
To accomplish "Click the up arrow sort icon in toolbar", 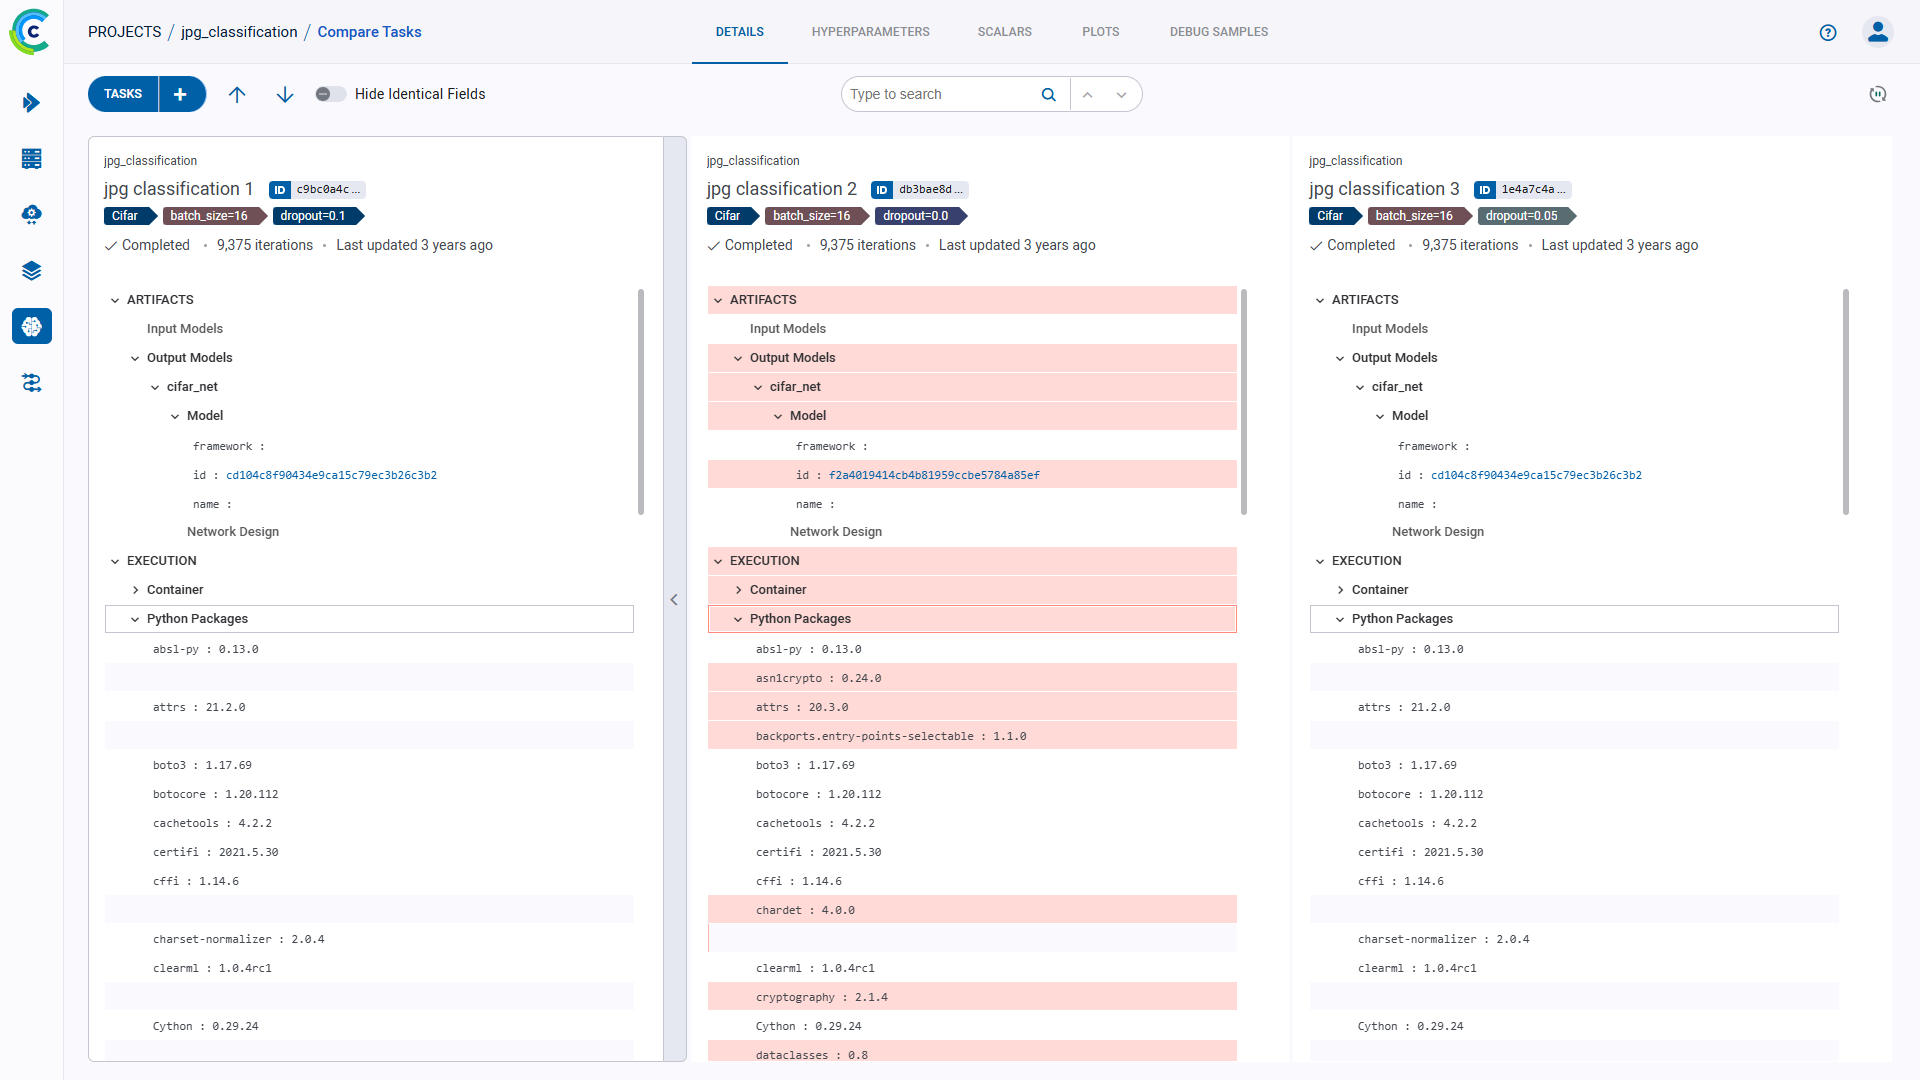I will [237, 94].
